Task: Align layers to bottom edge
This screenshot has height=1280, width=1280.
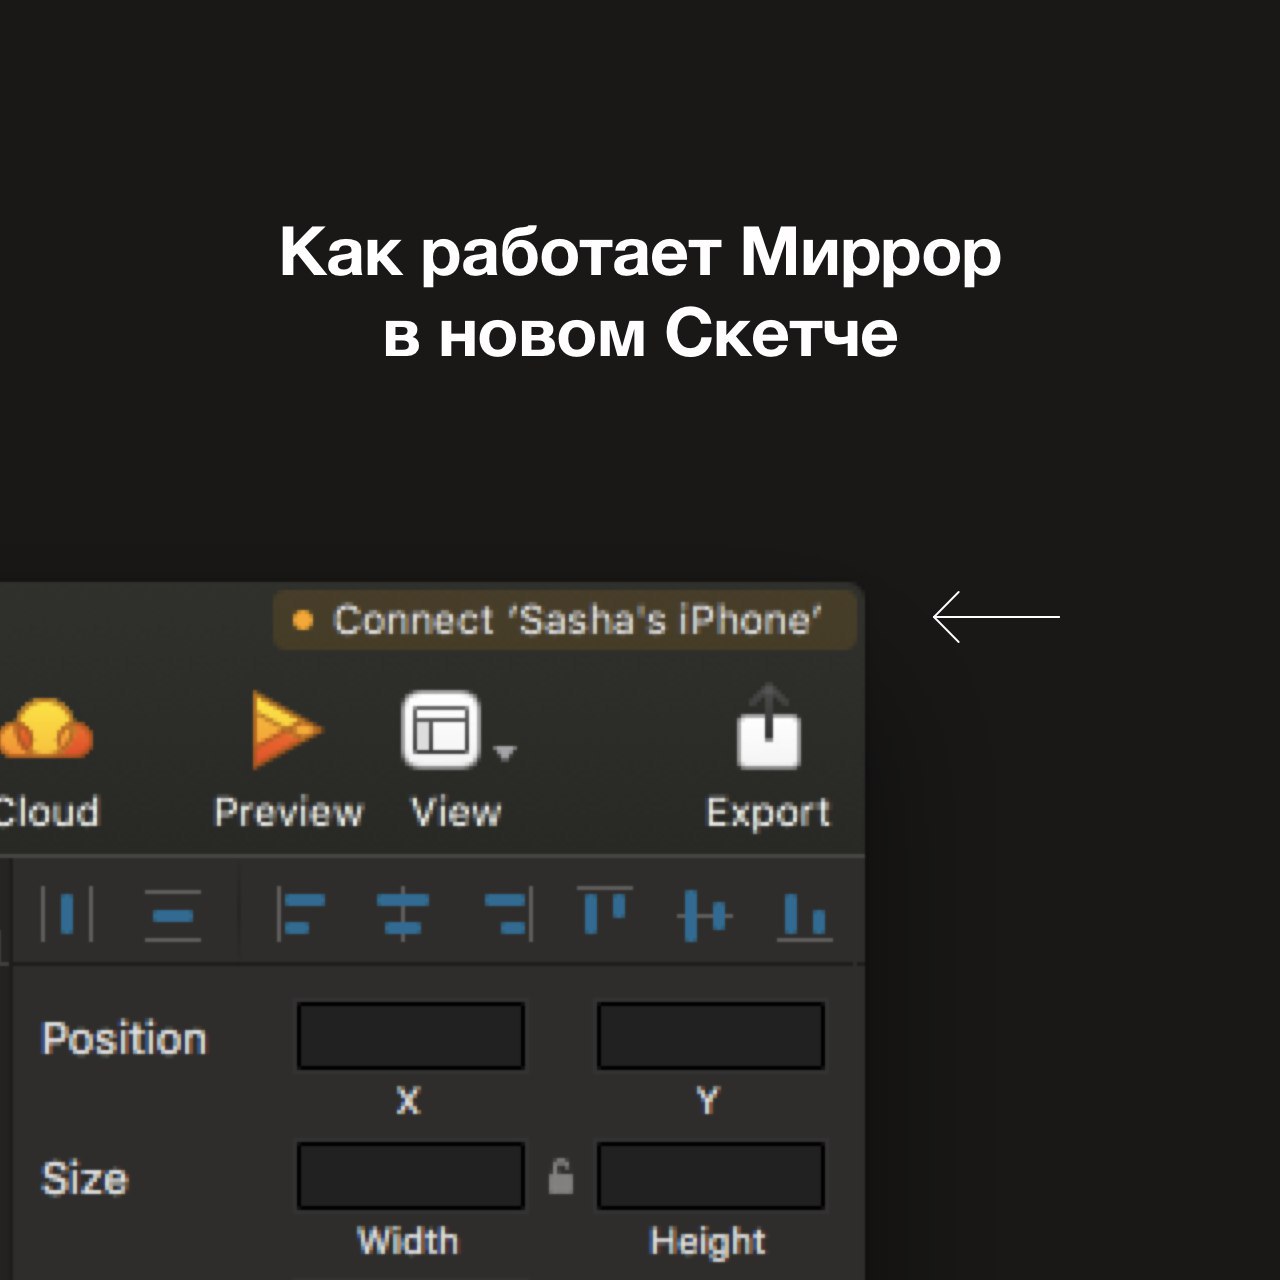Action: 805,917
